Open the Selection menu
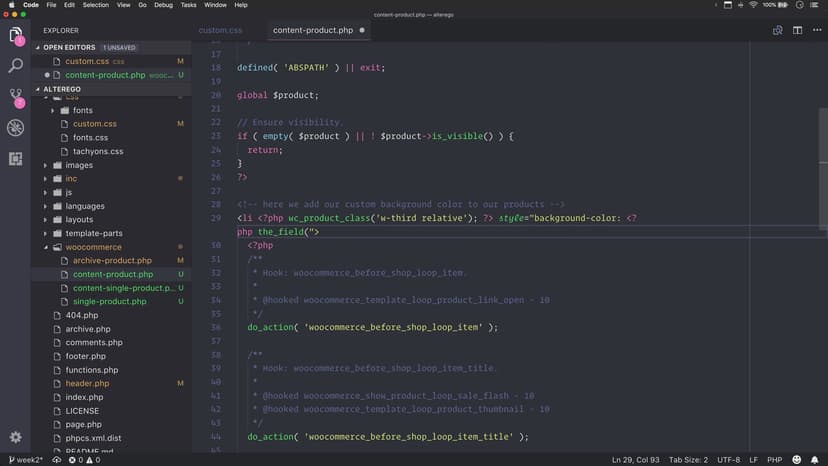The width and height of the screenshot is (828, 466). [96, 5]
